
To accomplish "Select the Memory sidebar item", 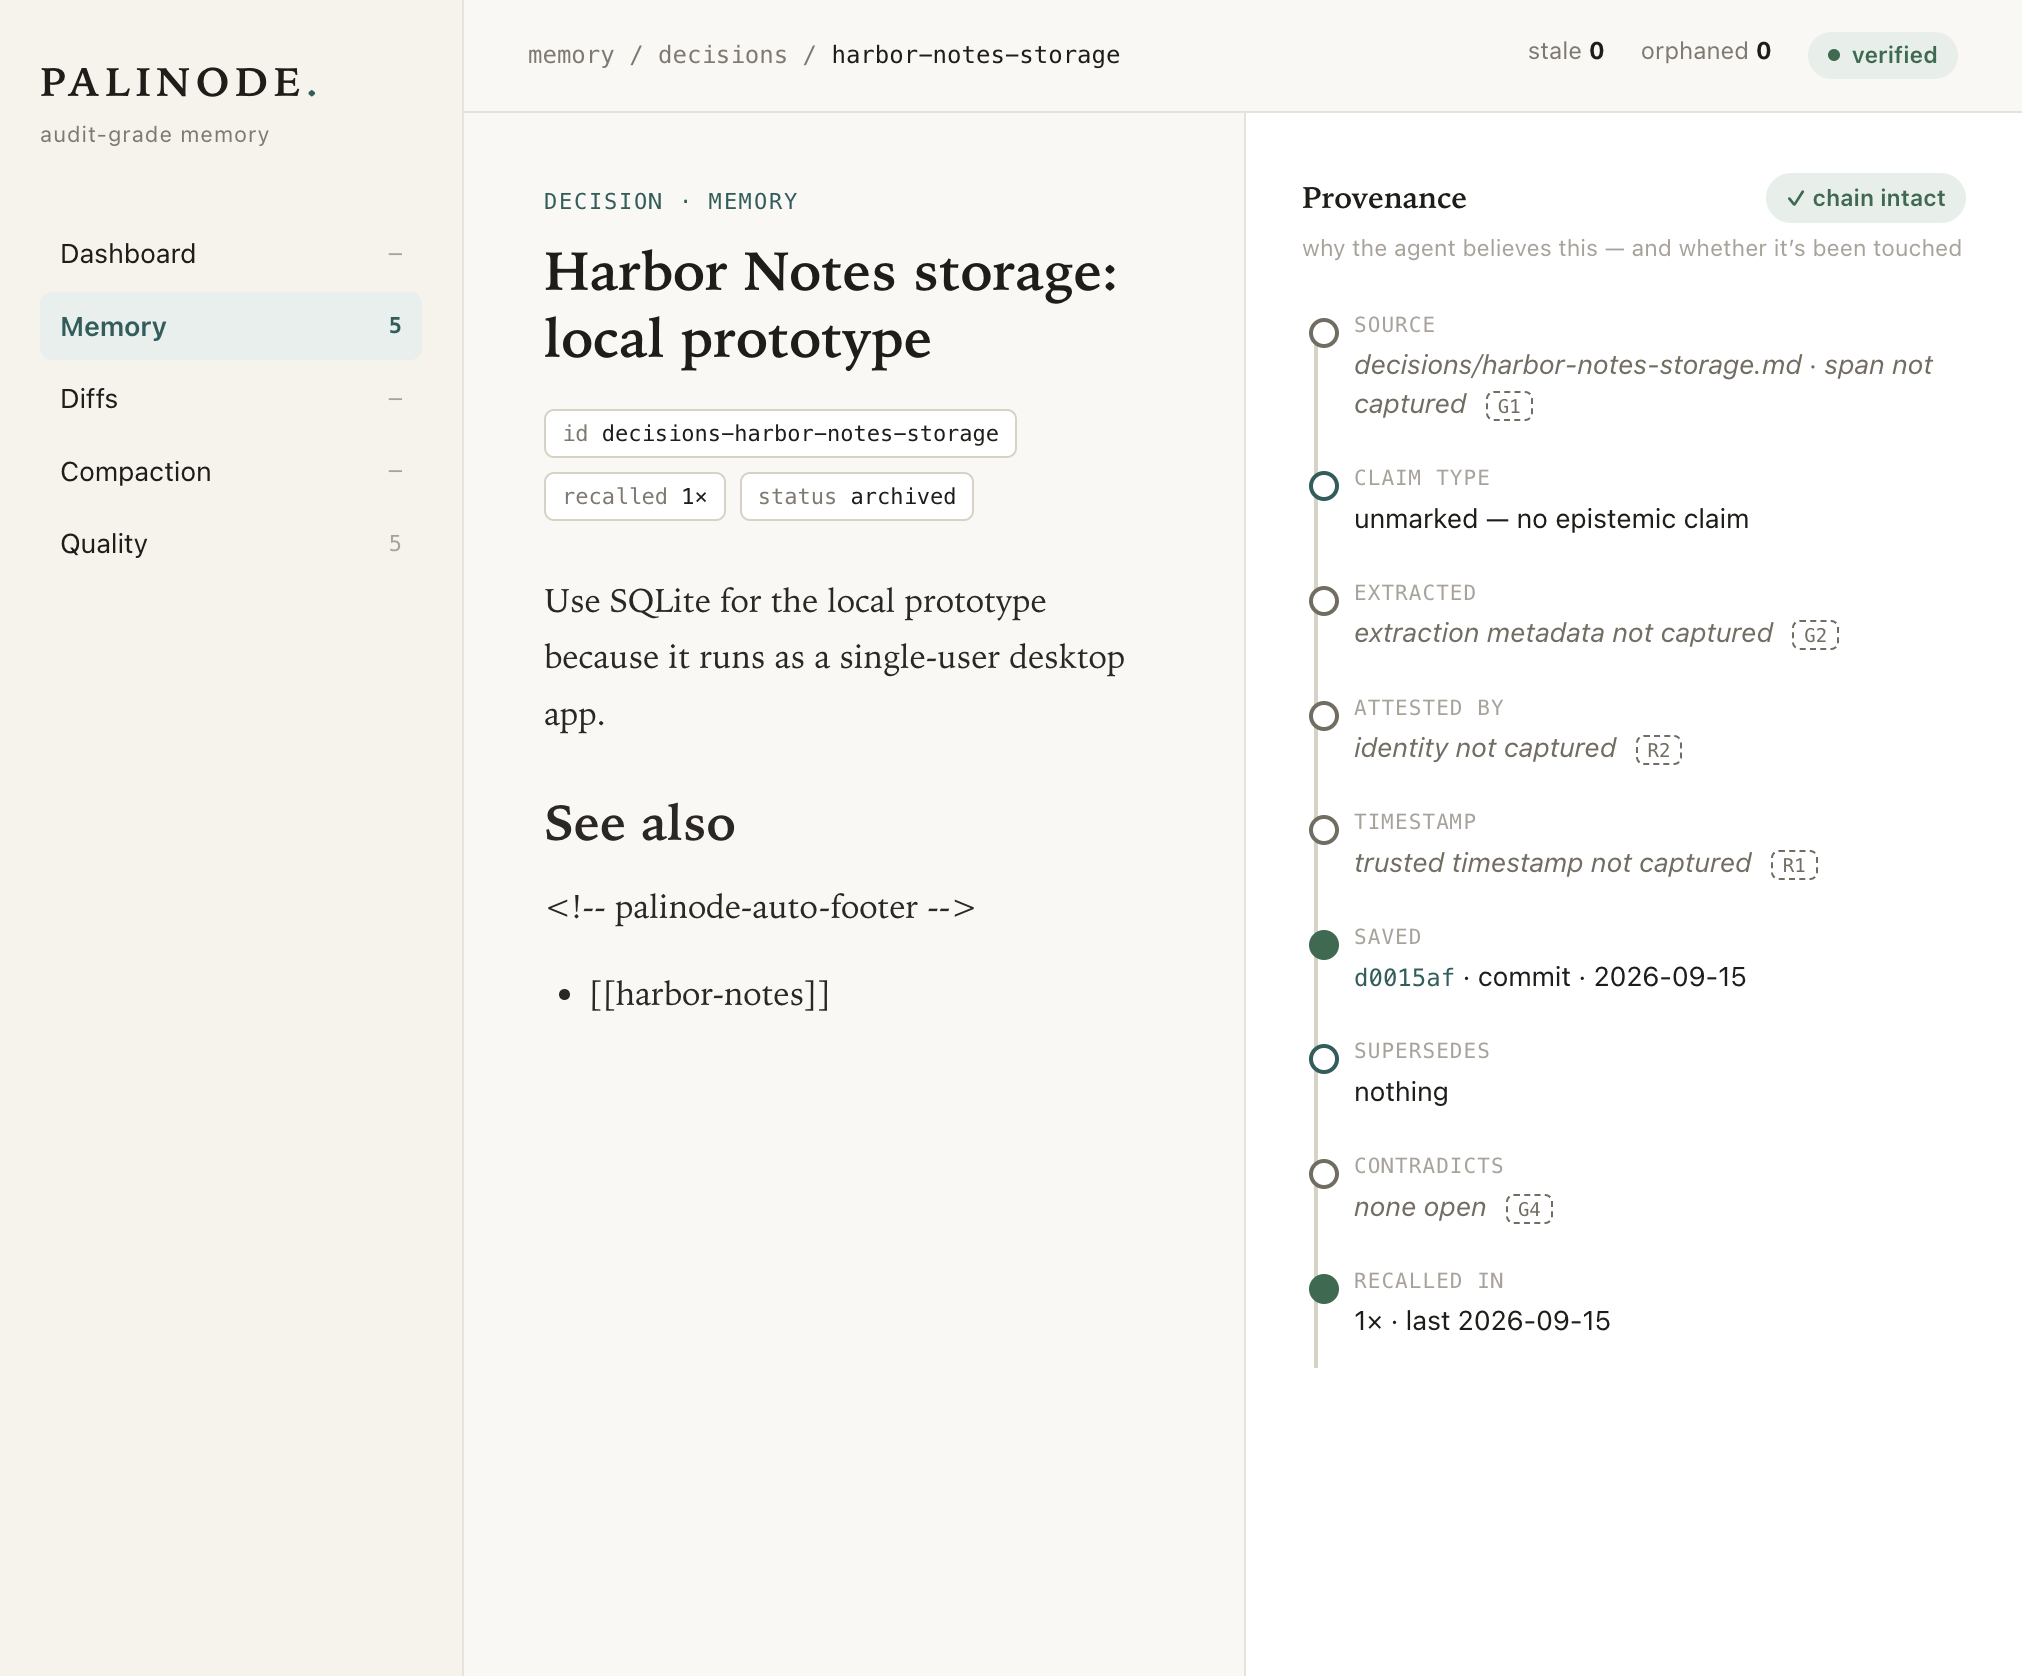I will coord(230,326).
